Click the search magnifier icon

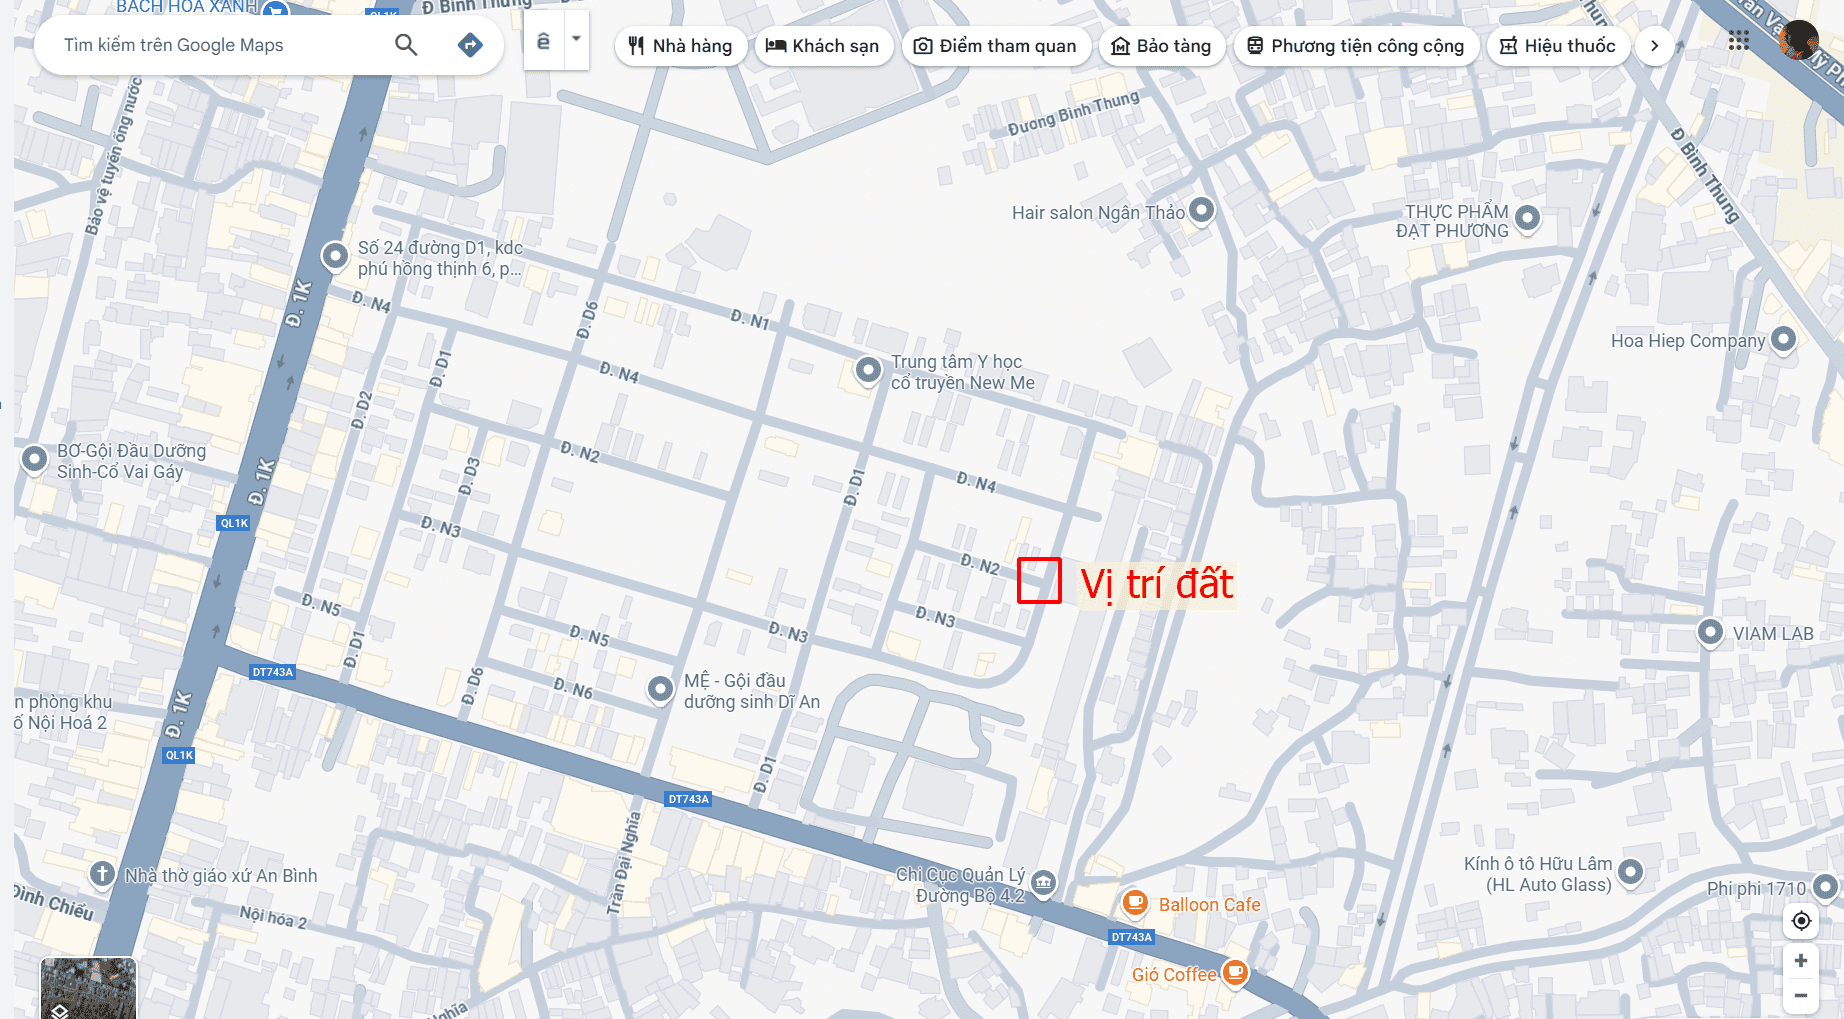[406, 45]
